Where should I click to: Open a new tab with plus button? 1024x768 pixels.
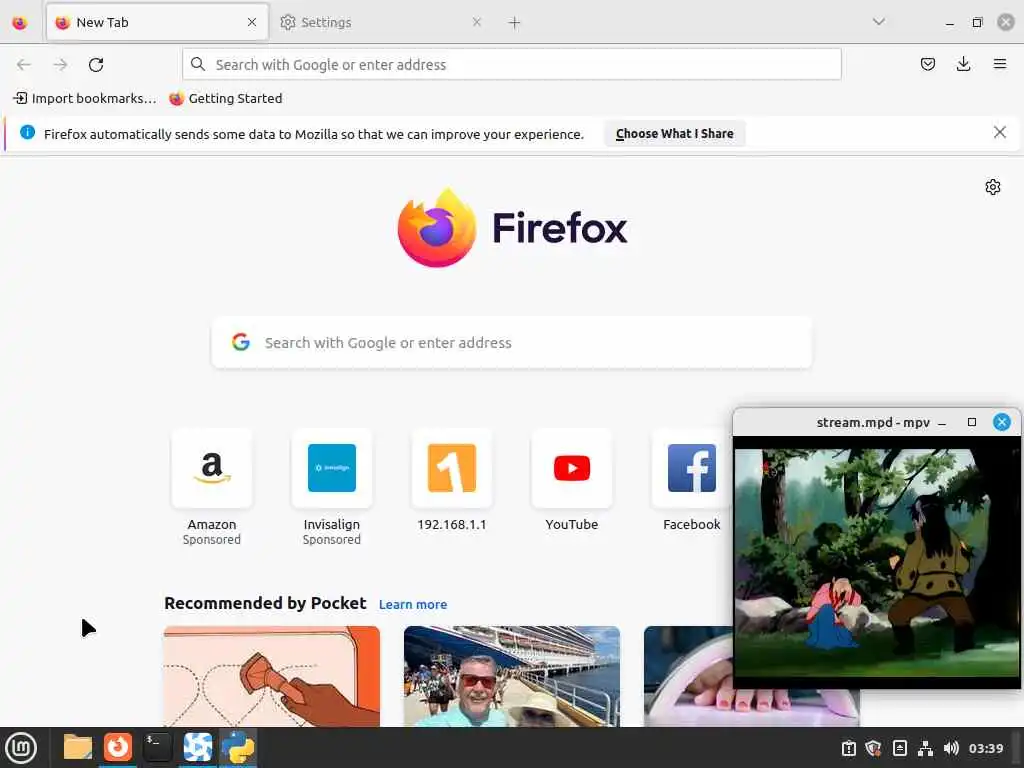click(514, 23)
